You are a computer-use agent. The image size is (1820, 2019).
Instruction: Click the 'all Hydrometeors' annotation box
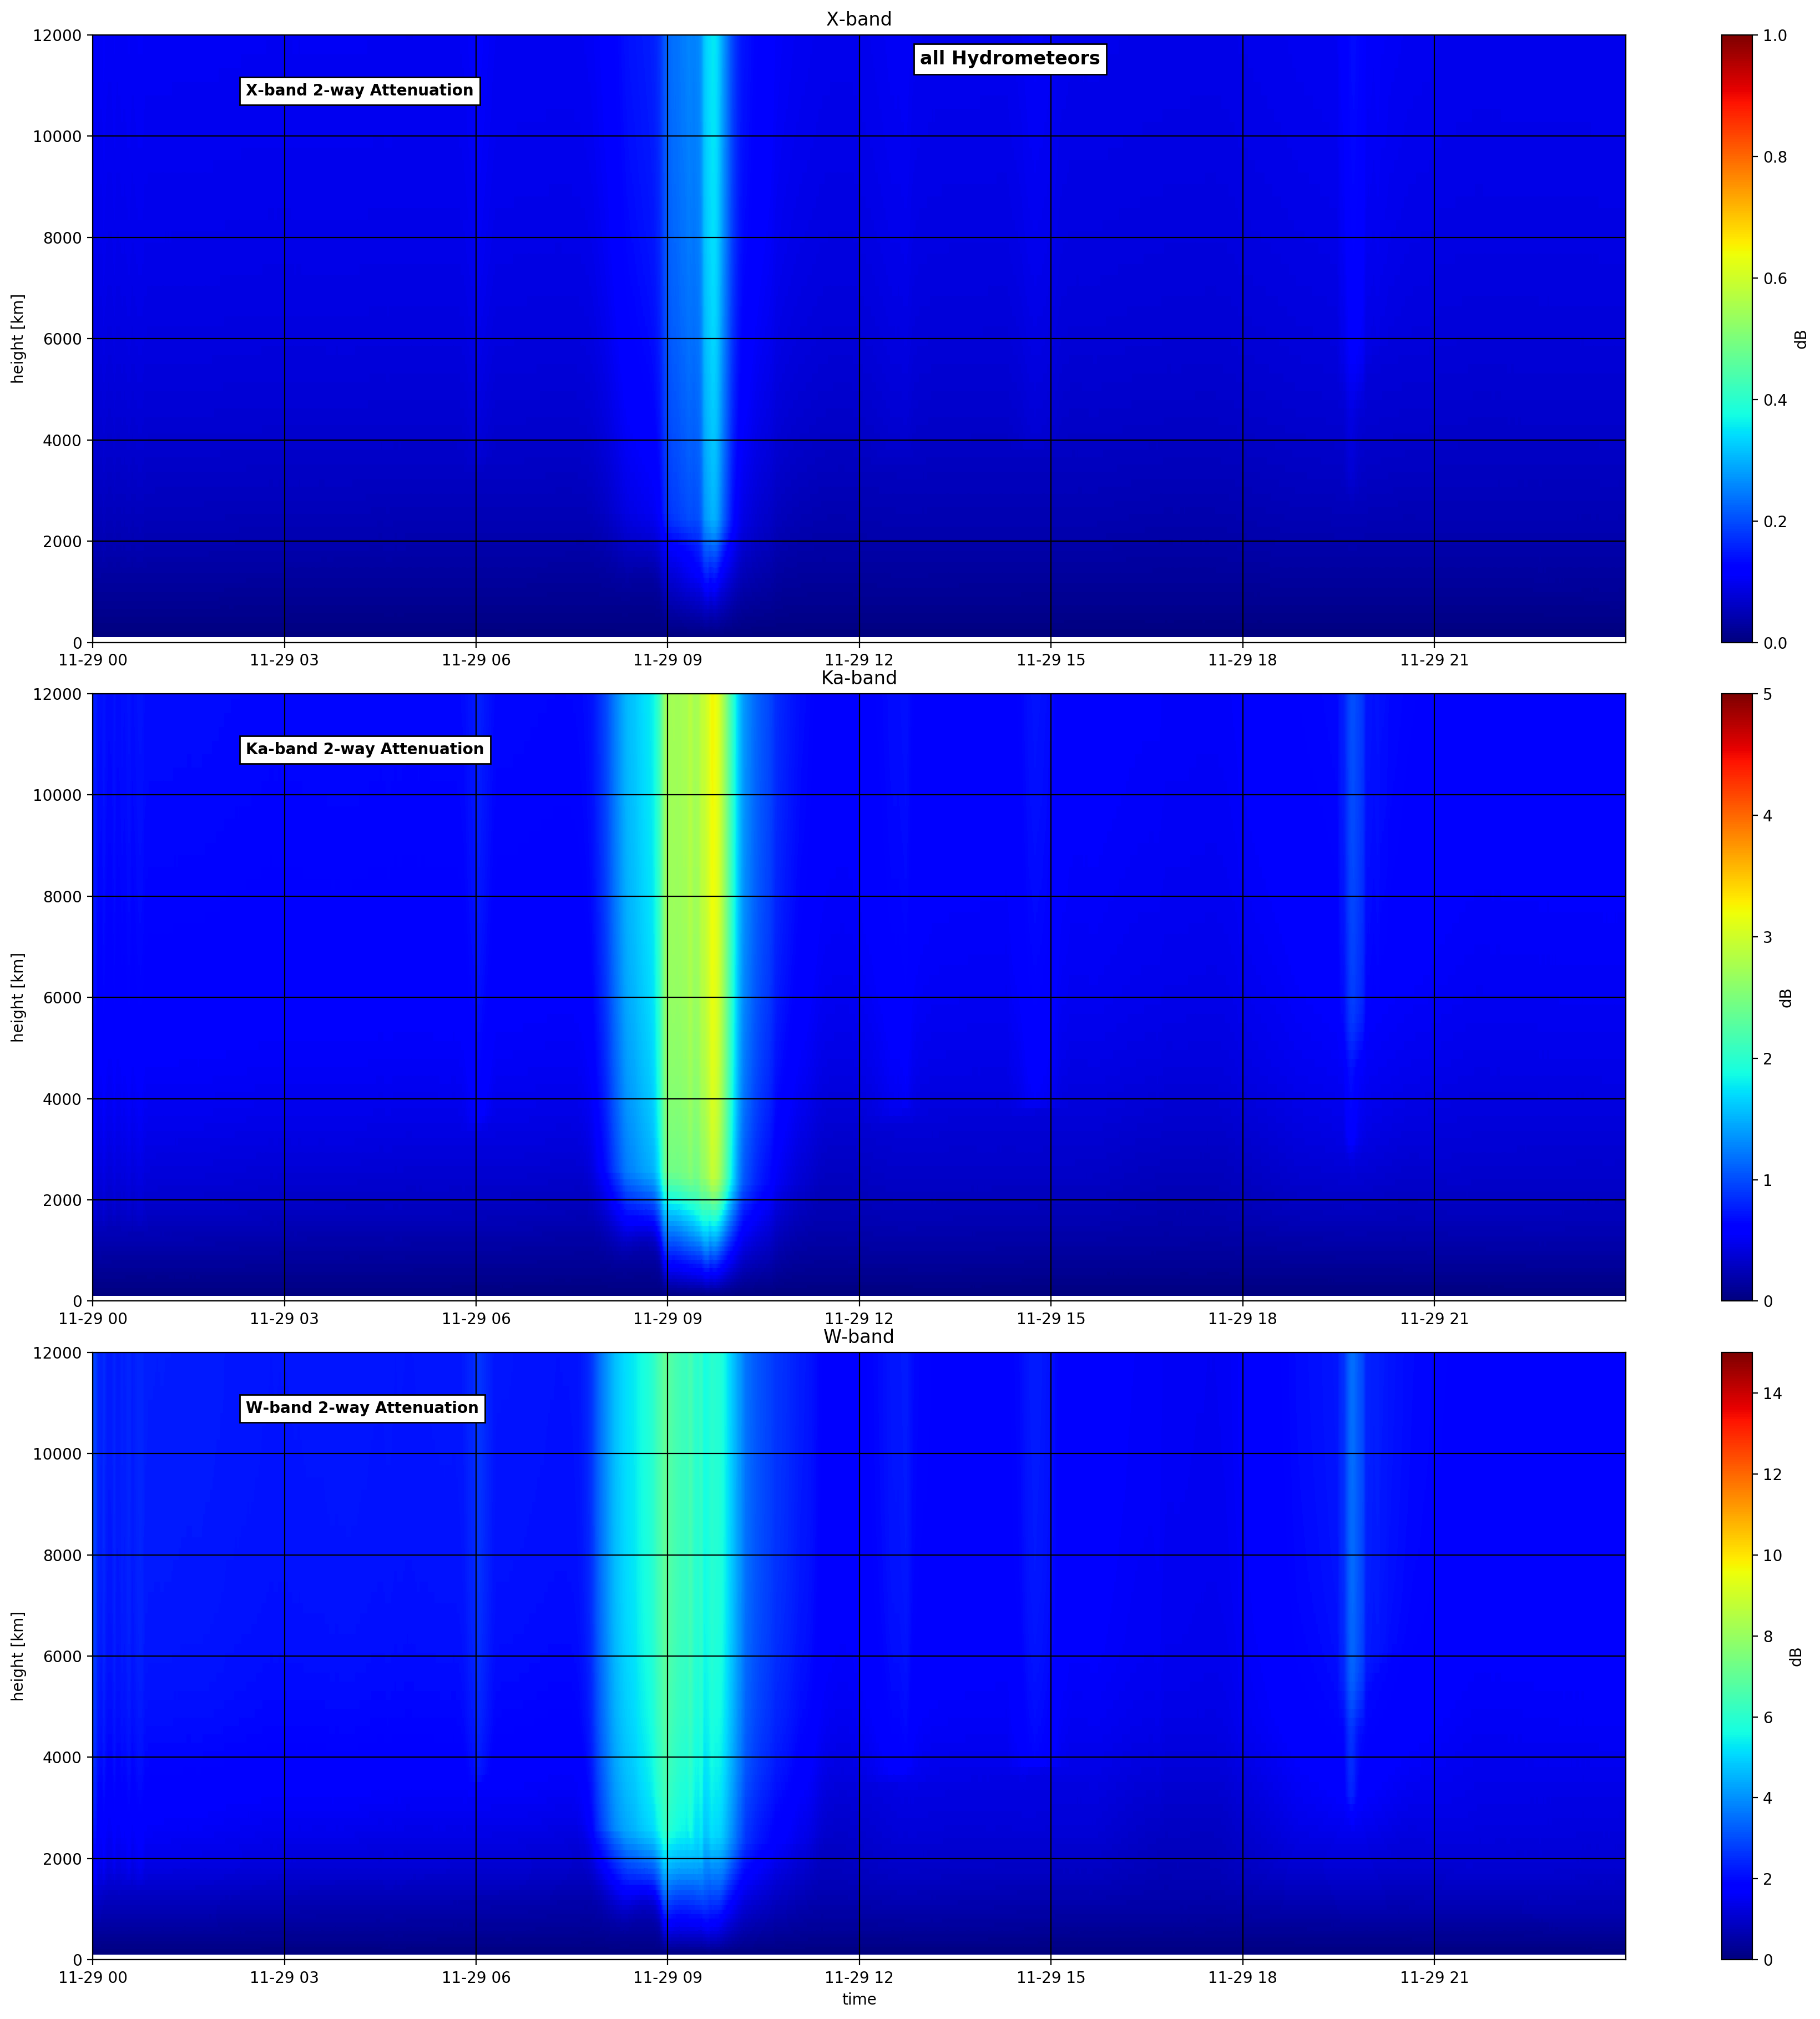pyautogui.click(x=1010, y=59)
